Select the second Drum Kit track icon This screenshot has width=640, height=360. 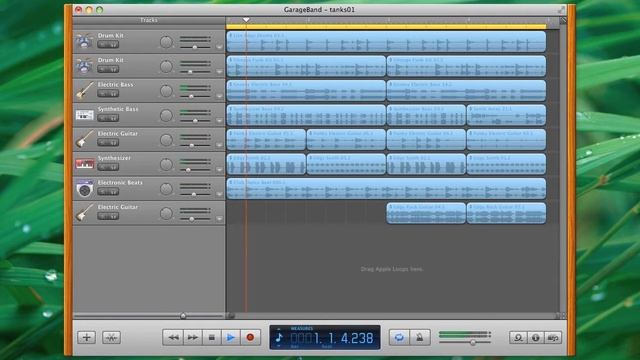(x=84, y=66)
